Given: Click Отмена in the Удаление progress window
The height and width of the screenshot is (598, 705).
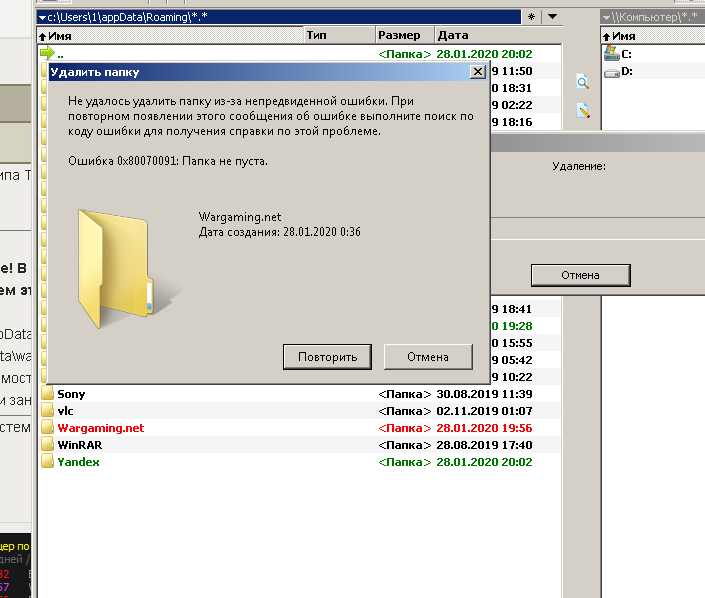Looking at the screenshot, I should point(580,275).
